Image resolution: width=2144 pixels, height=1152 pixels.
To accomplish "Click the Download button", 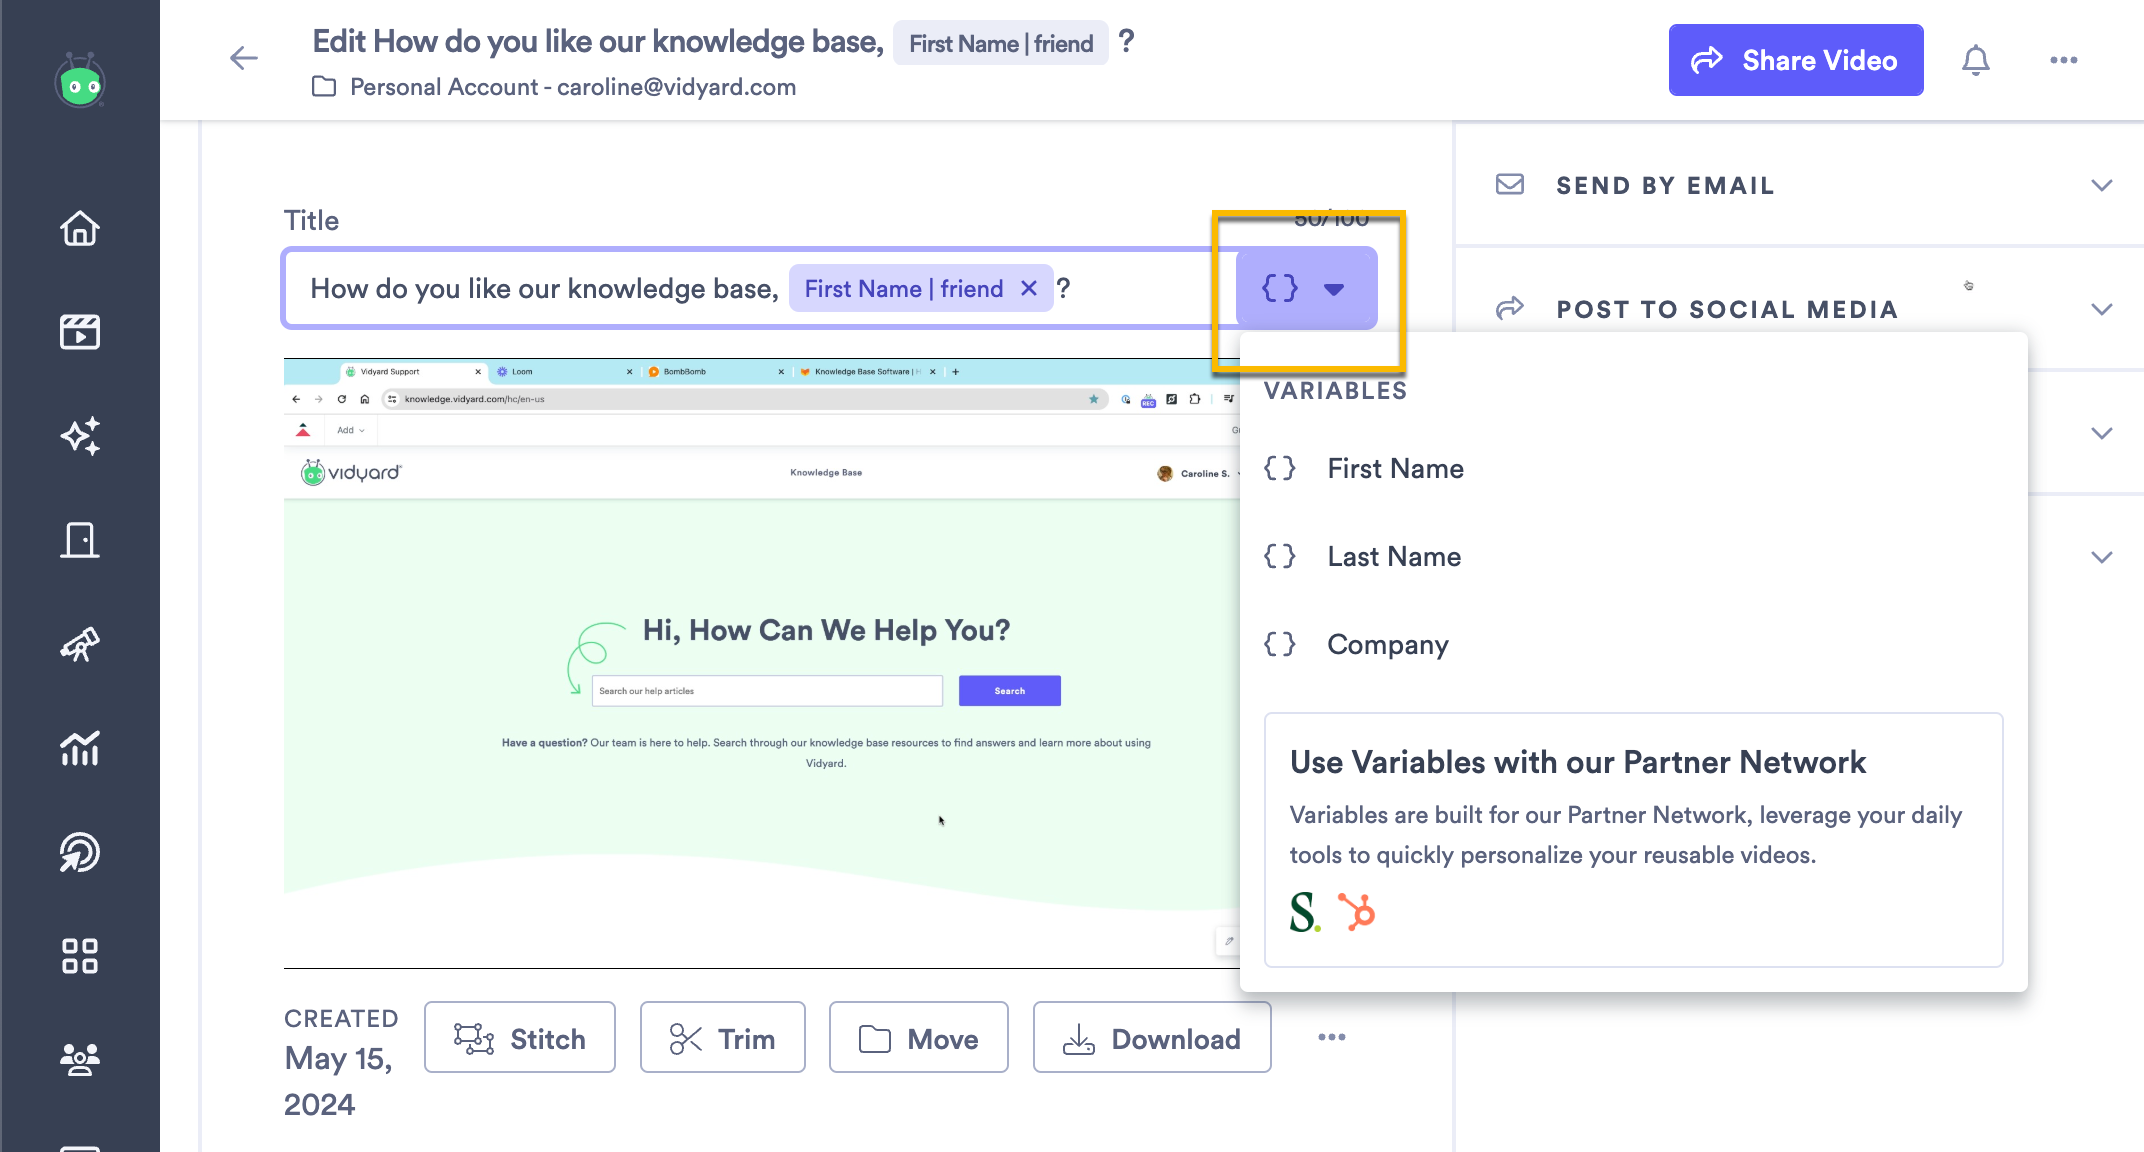I will pos(1152,1038).
